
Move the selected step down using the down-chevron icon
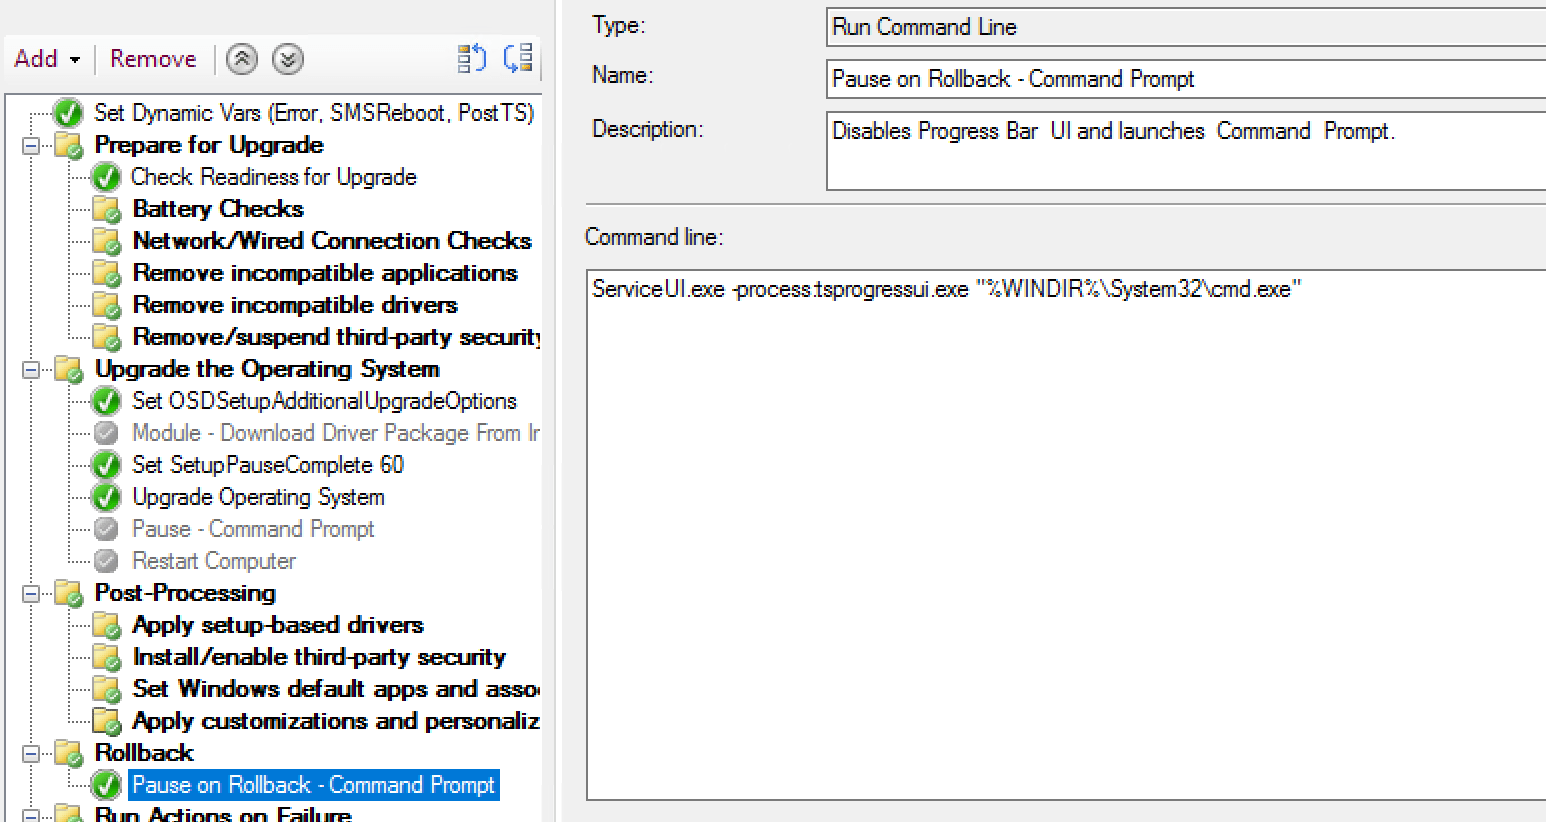pos(287,60)
